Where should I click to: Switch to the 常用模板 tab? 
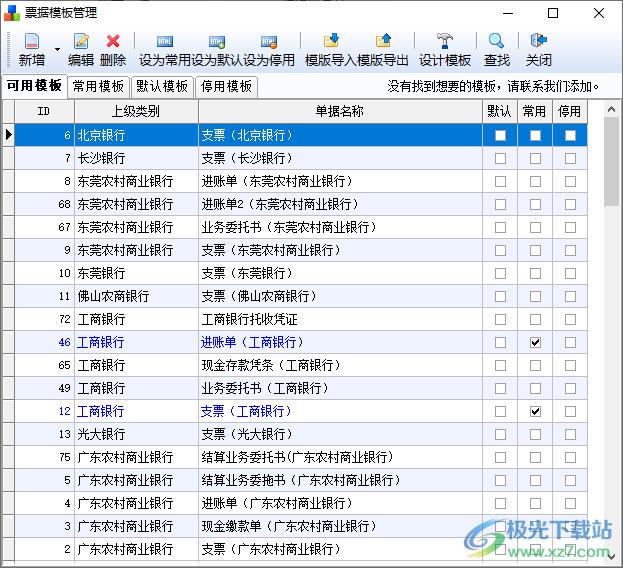click(98, 86)
